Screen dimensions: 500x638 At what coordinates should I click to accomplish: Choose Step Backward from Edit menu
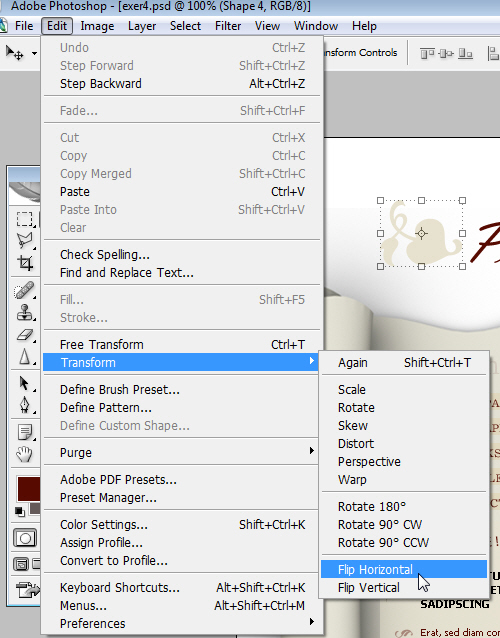click(181, 83)
